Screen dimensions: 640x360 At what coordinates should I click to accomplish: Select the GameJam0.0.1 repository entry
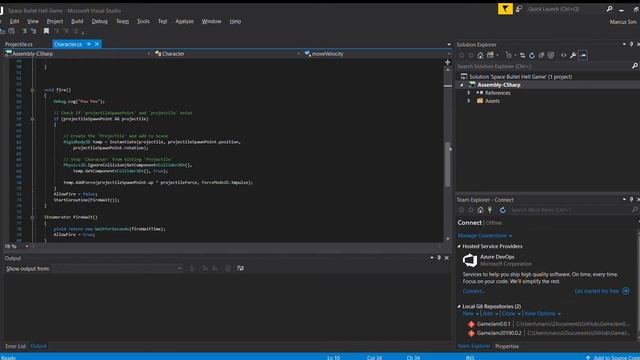coord(549,324)
